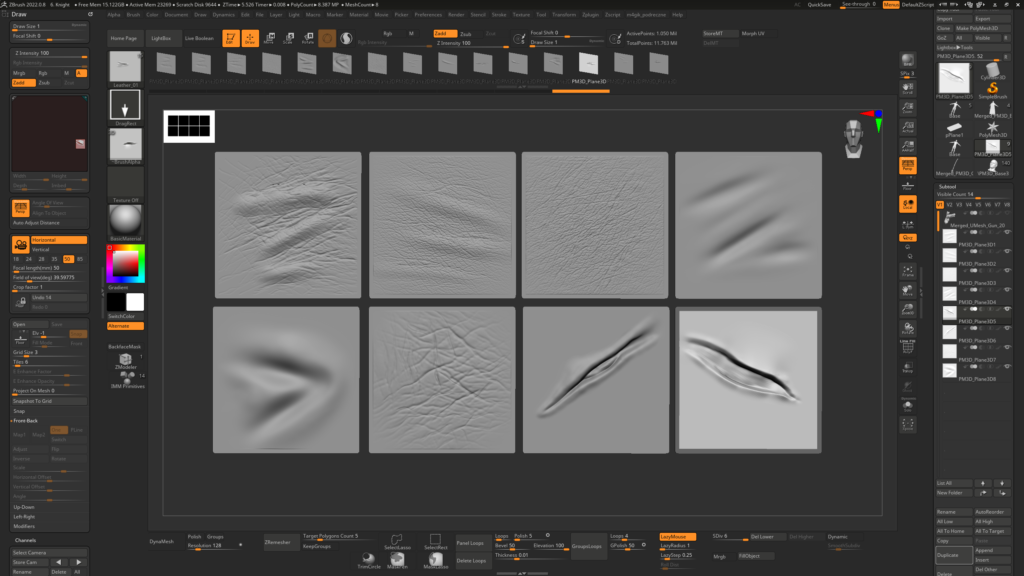The image size is (1024, 576).
Task: Toggle visibility eye of PM3D_Plane3D1 subtool
Action: (1006, 232)
